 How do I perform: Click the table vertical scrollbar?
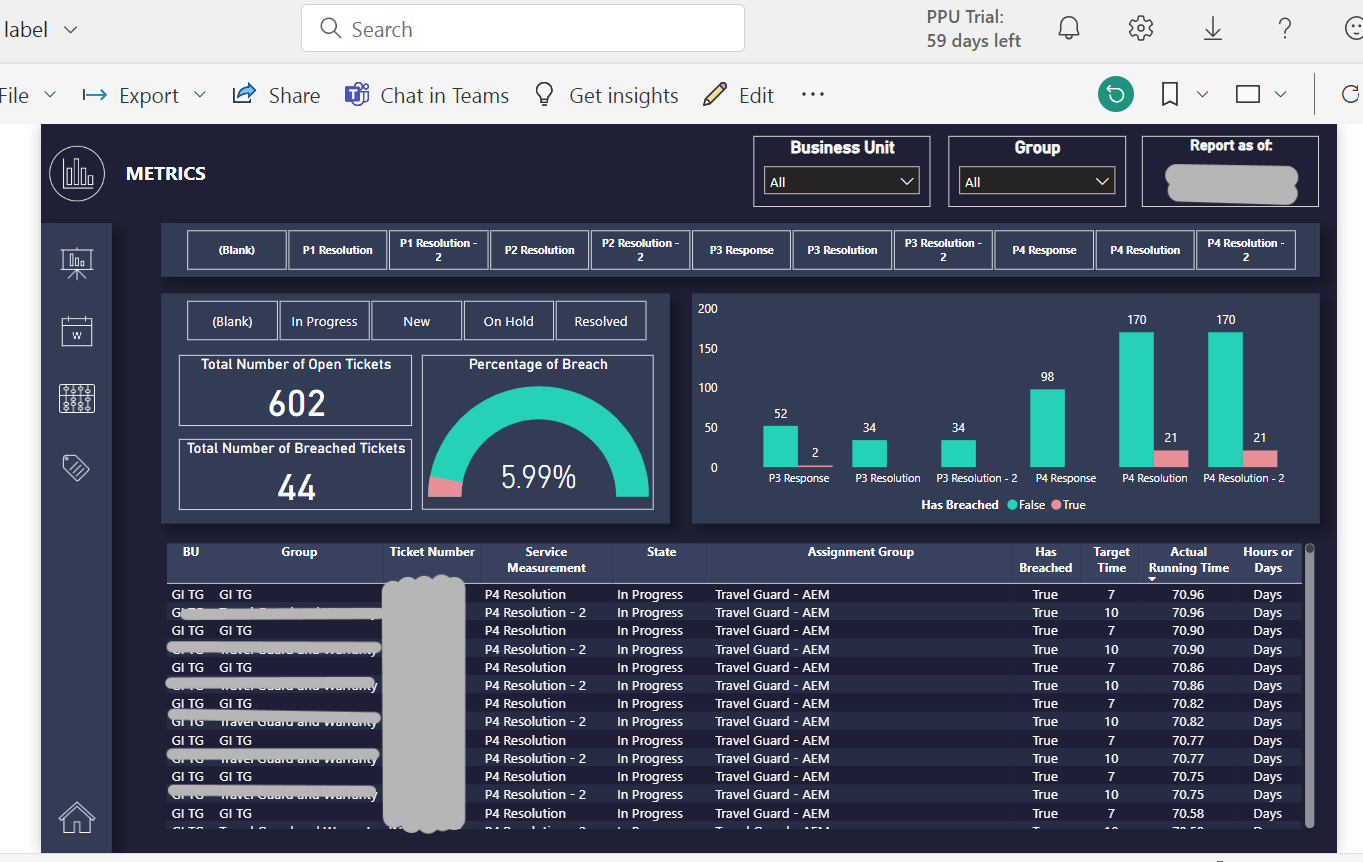coord(1309,684)
